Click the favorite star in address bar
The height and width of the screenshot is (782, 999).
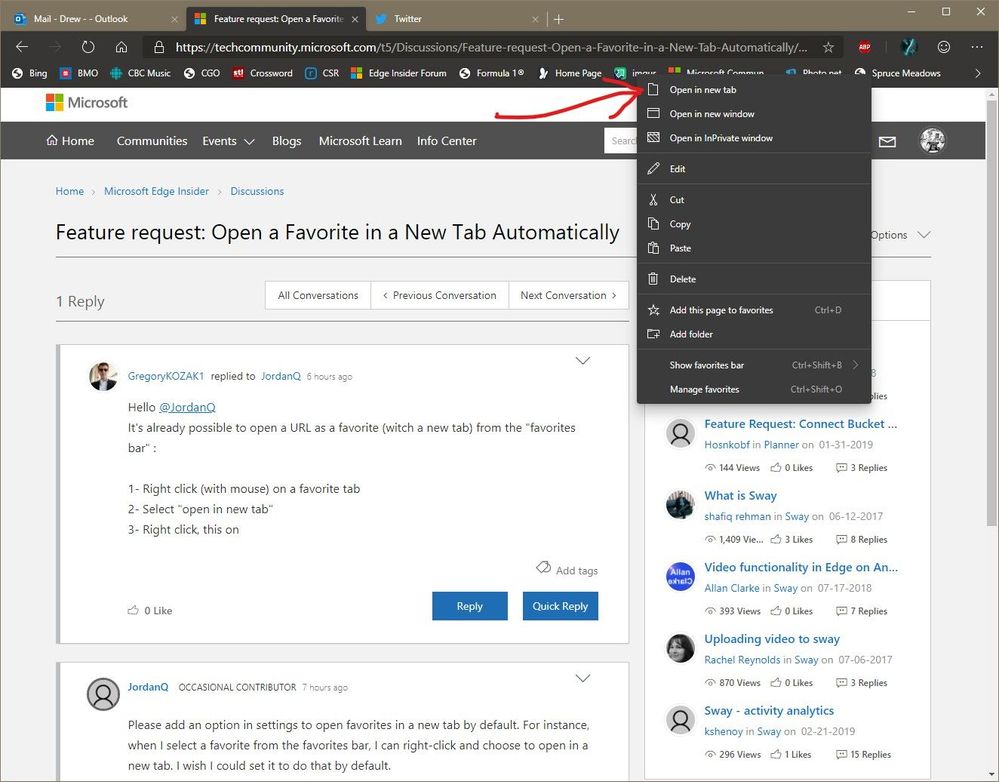[x=828, y=47]
